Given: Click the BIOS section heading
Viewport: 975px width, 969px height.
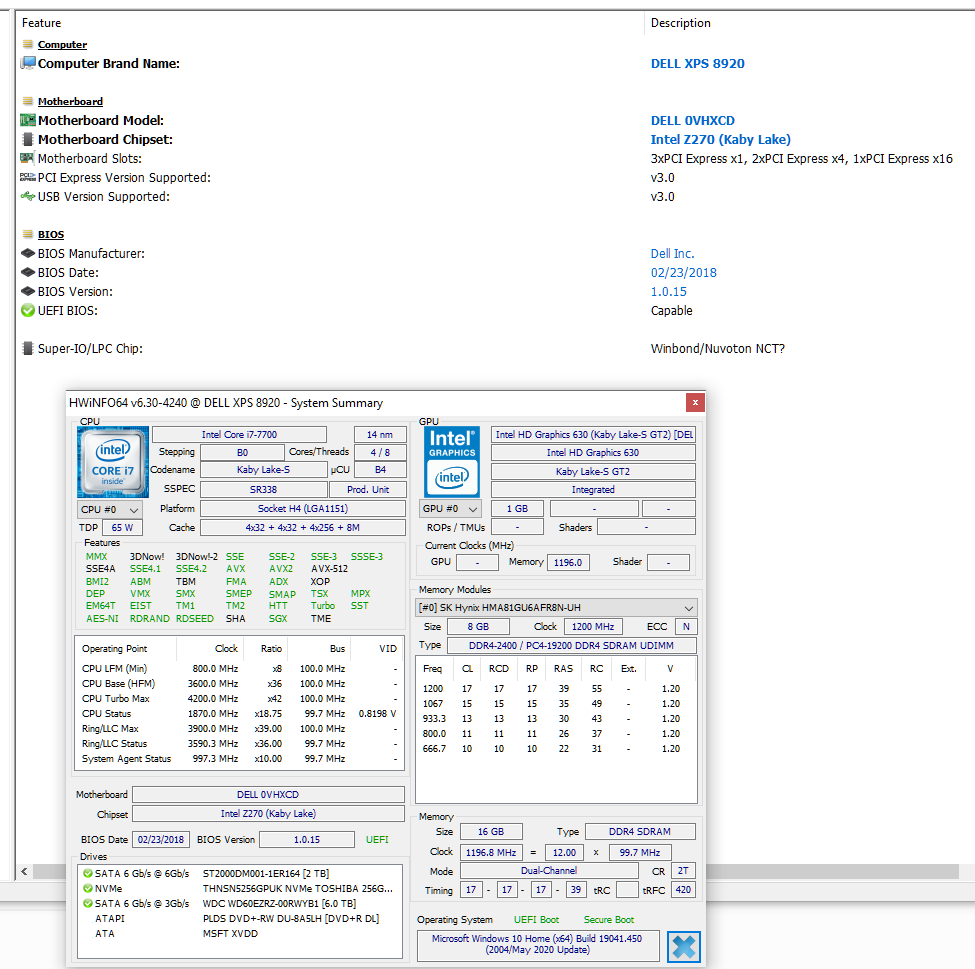Looking at the screenshot, I should pos(51,234).
